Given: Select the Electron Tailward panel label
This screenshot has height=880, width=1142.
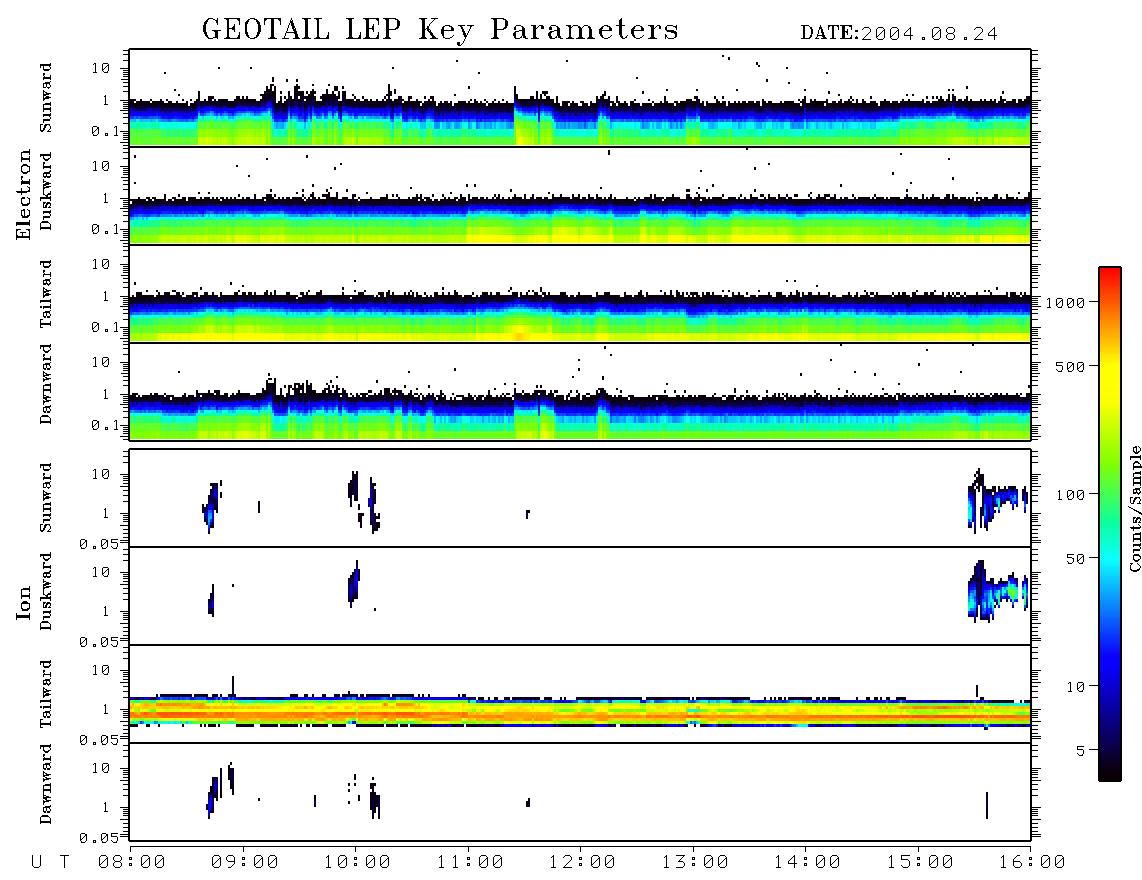Looking at the screenshot, I should [x=46, y=293].
